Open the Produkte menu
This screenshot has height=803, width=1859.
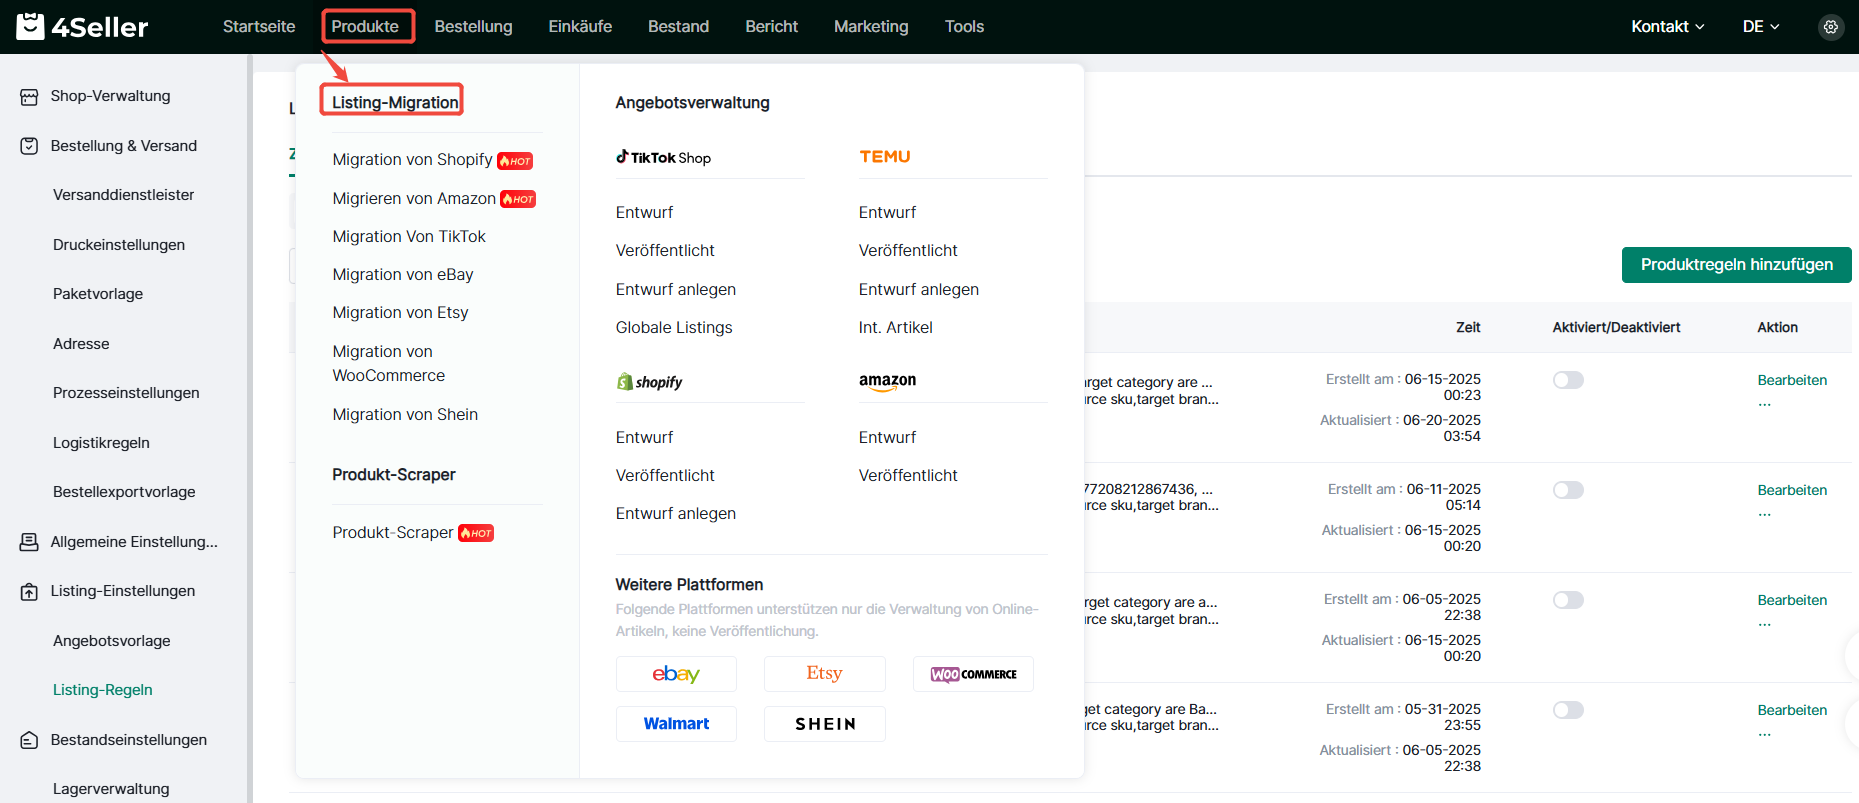tap(365, 27)
